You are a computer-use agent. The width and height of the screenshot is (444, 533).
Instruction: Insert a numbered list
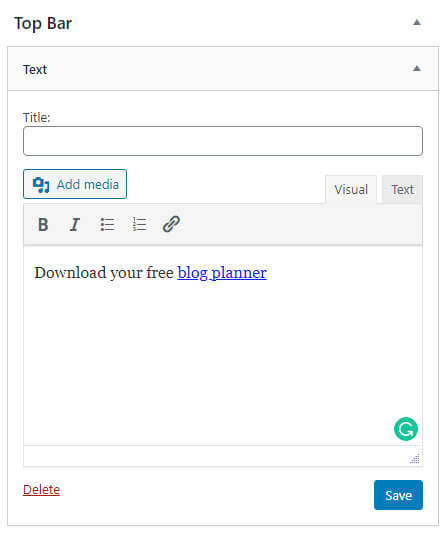click(139, 225)
